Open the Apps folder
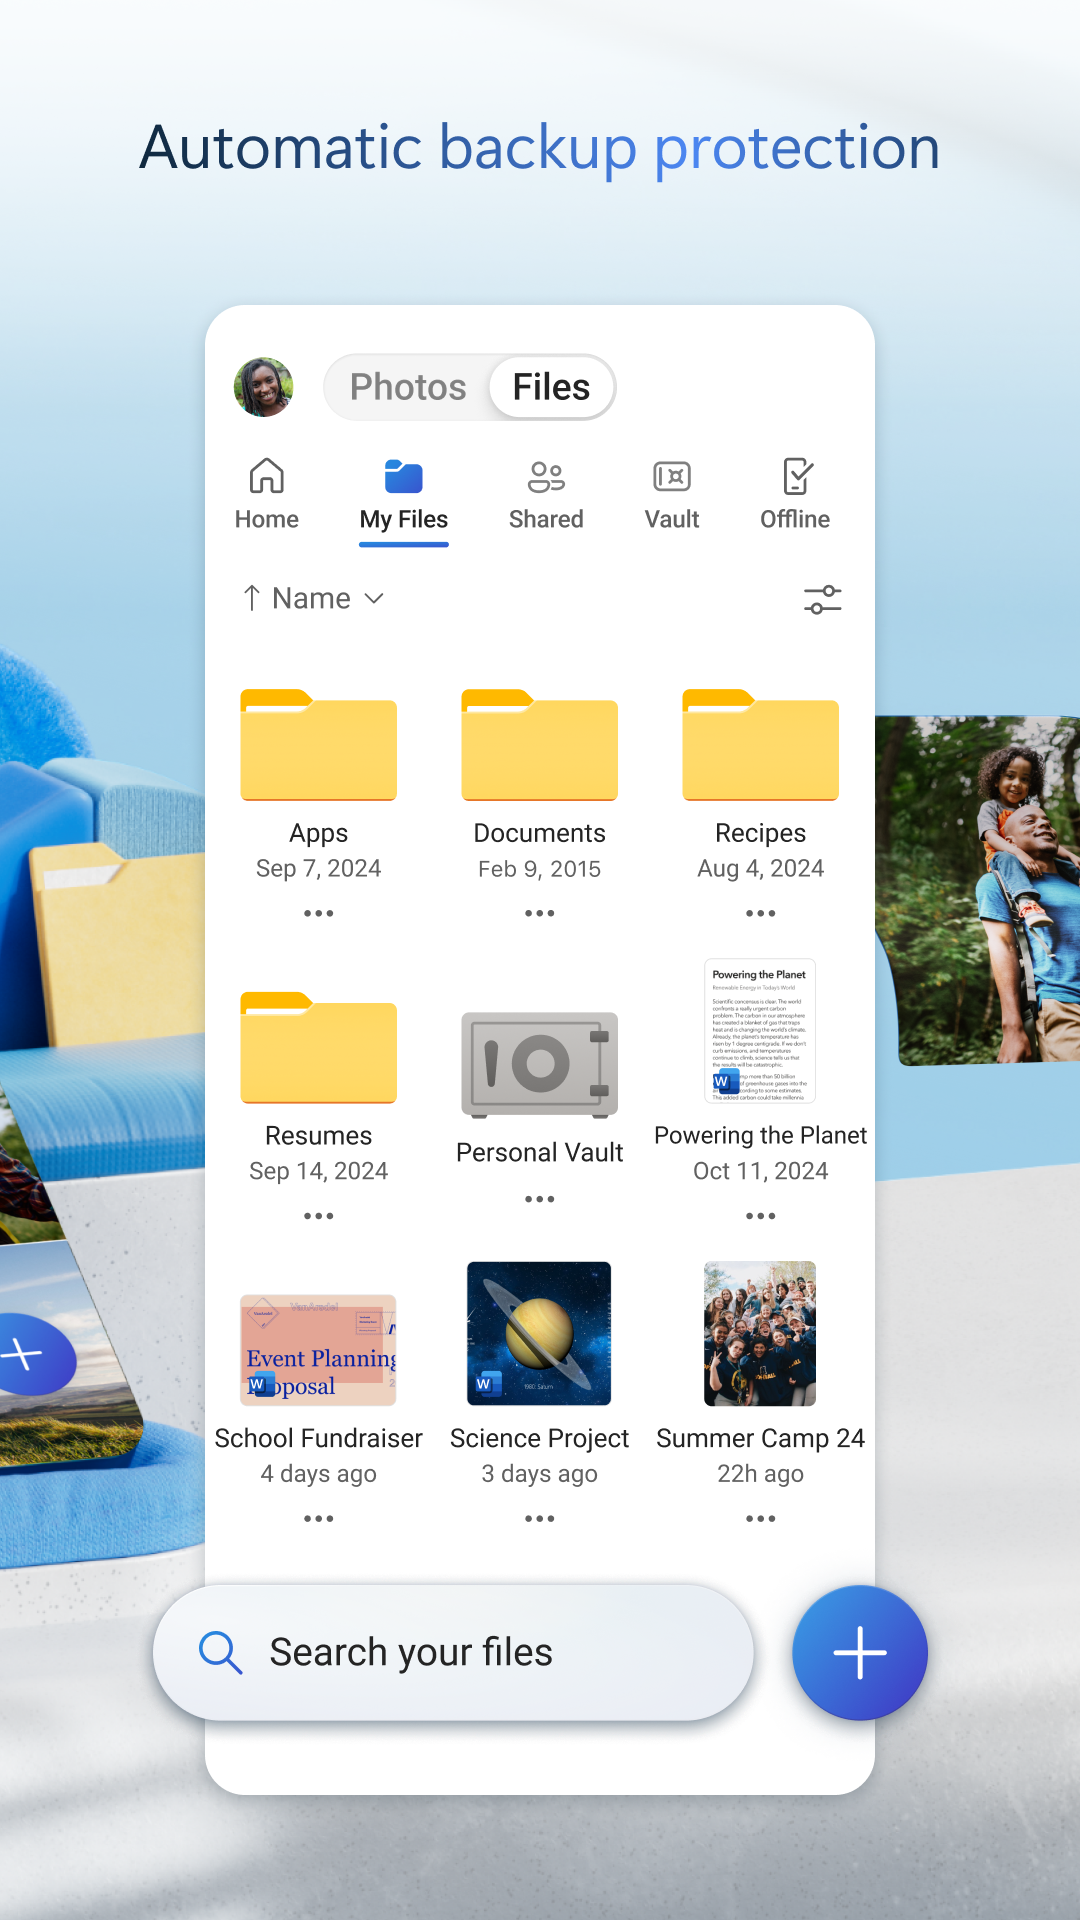This screenshot has height=1920, width=1080. click(319, 746)
